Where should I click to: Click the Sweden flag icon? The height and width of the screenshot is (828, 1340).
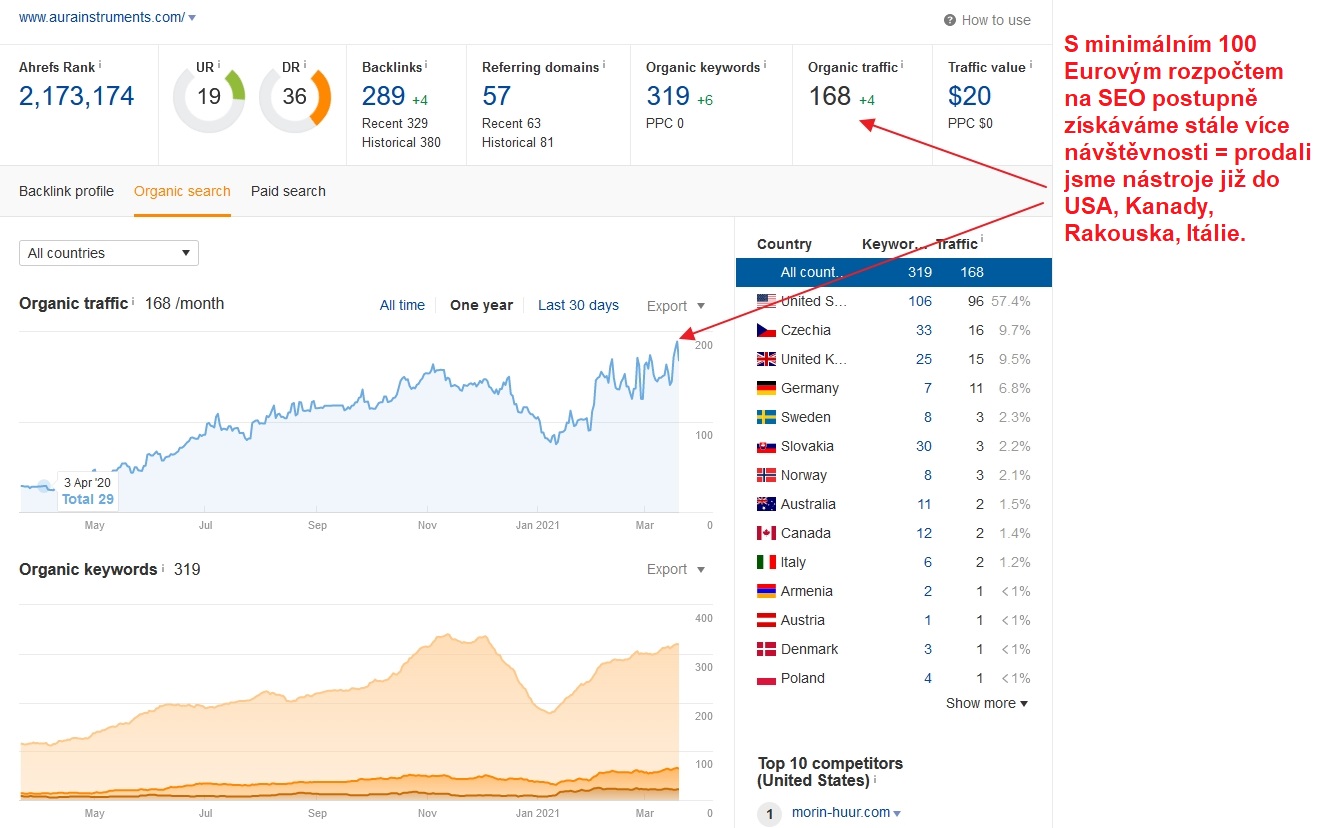tap(766, 417)
